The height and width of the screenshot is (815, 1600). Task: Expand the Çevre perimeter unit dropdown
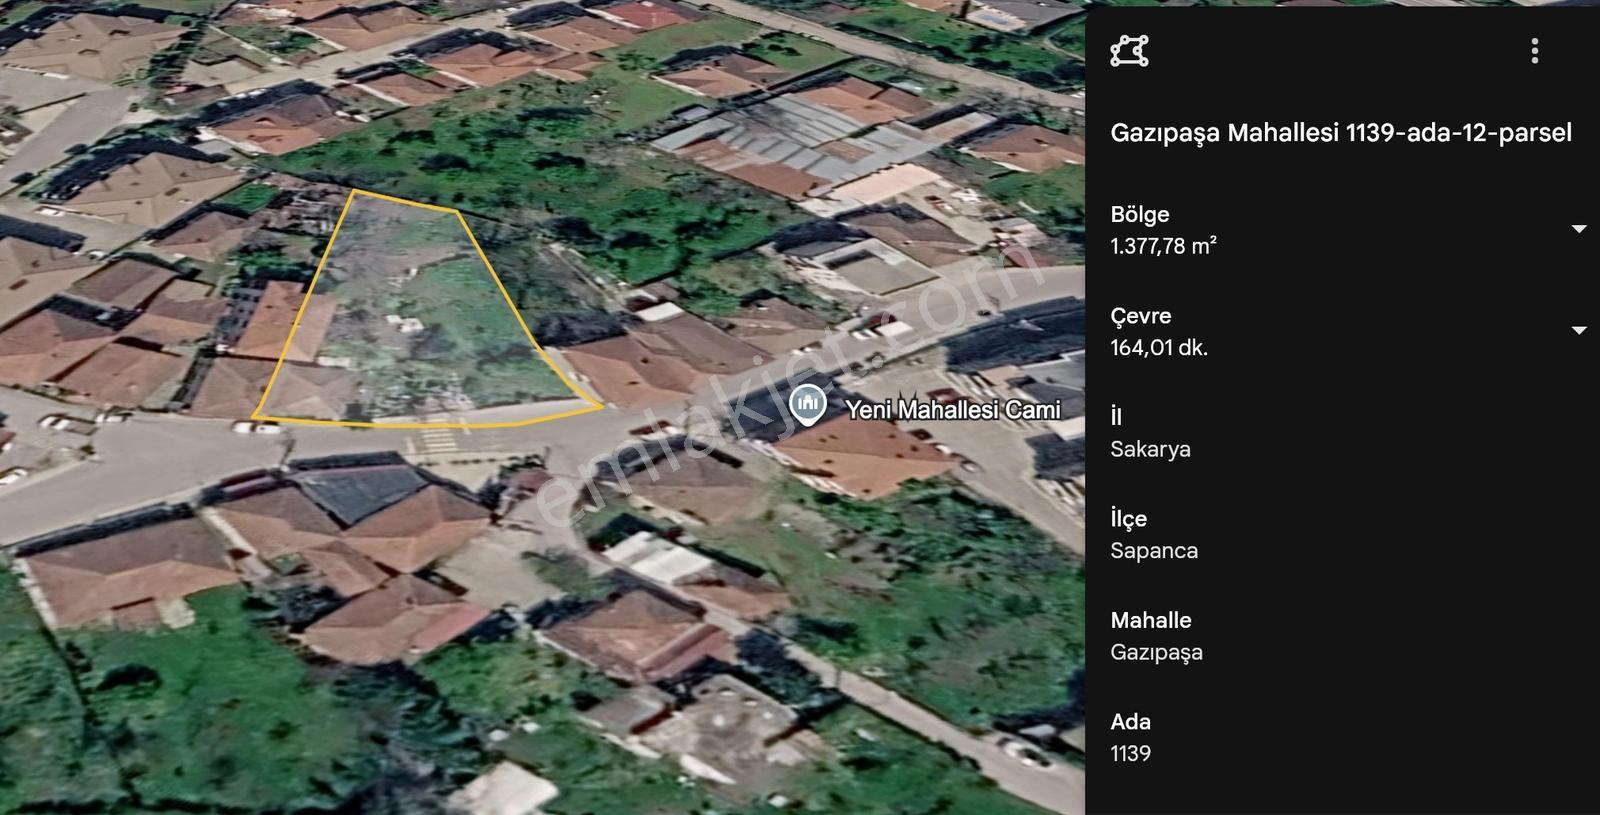(1579, 330)
